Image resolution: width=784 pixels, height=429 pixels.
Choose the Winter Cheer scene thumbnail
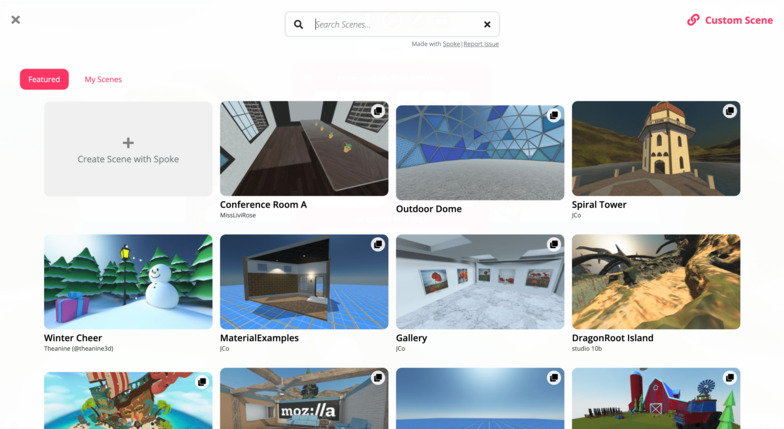point(128,282)
